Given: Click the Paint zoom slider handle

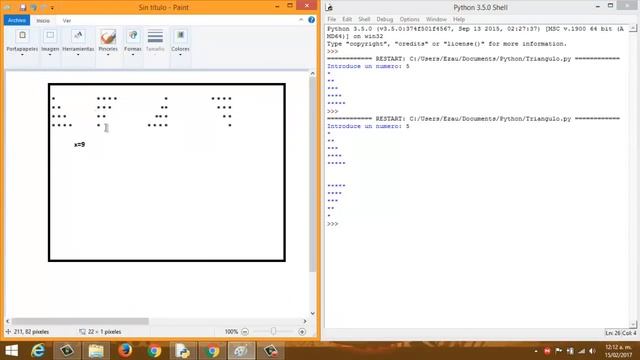Looking at the screenshot, I should coord(273,331).
